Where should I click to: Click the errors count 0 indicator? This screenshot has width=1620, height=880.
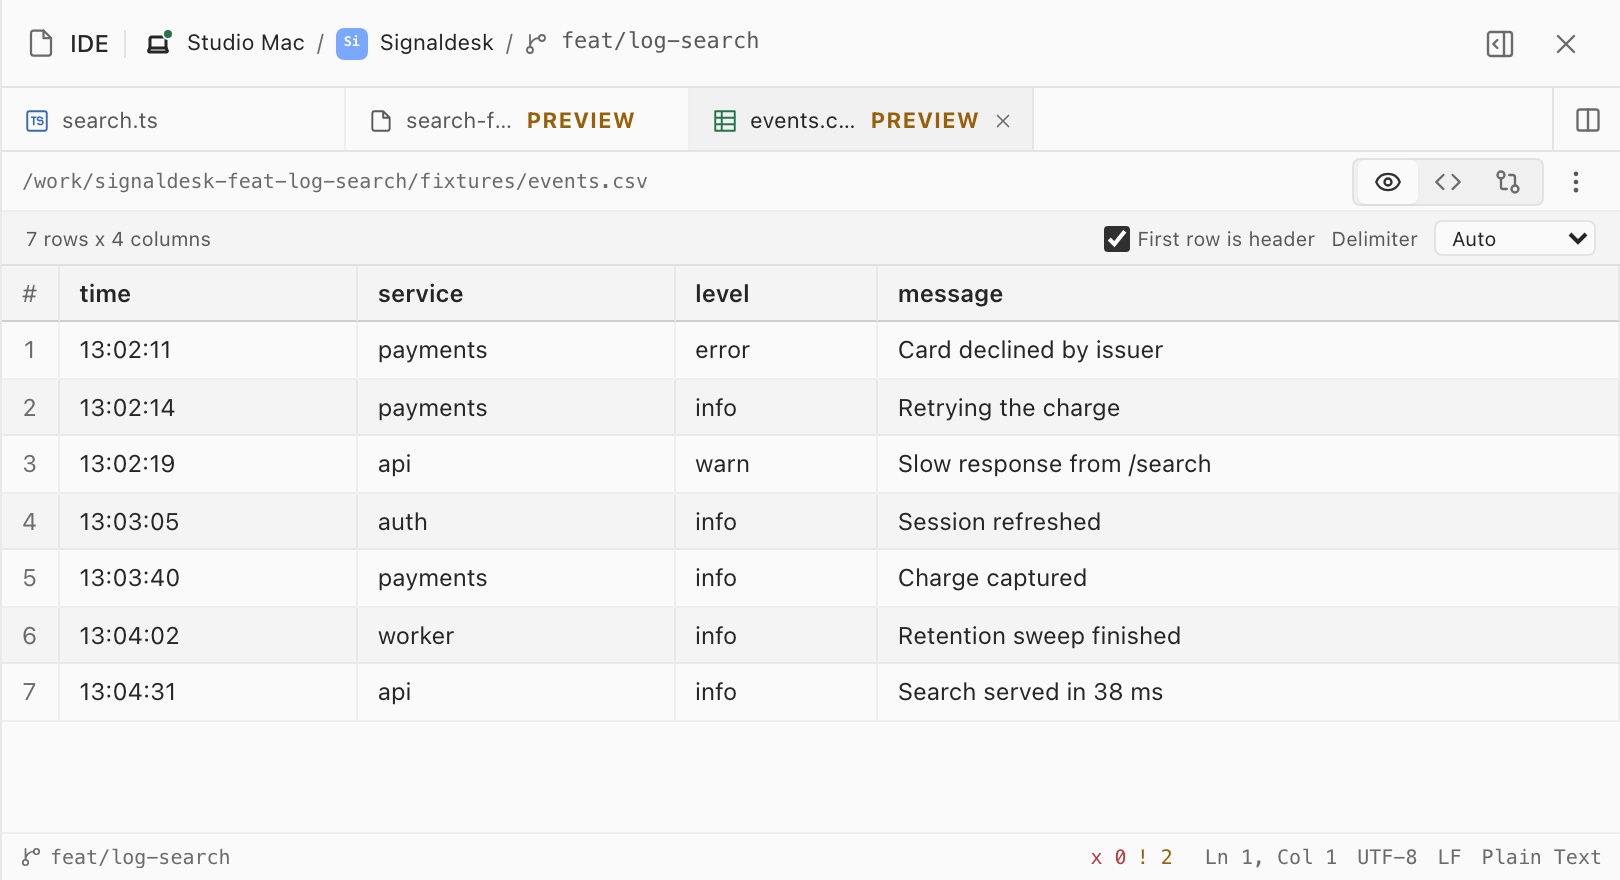click(1109, 857)
